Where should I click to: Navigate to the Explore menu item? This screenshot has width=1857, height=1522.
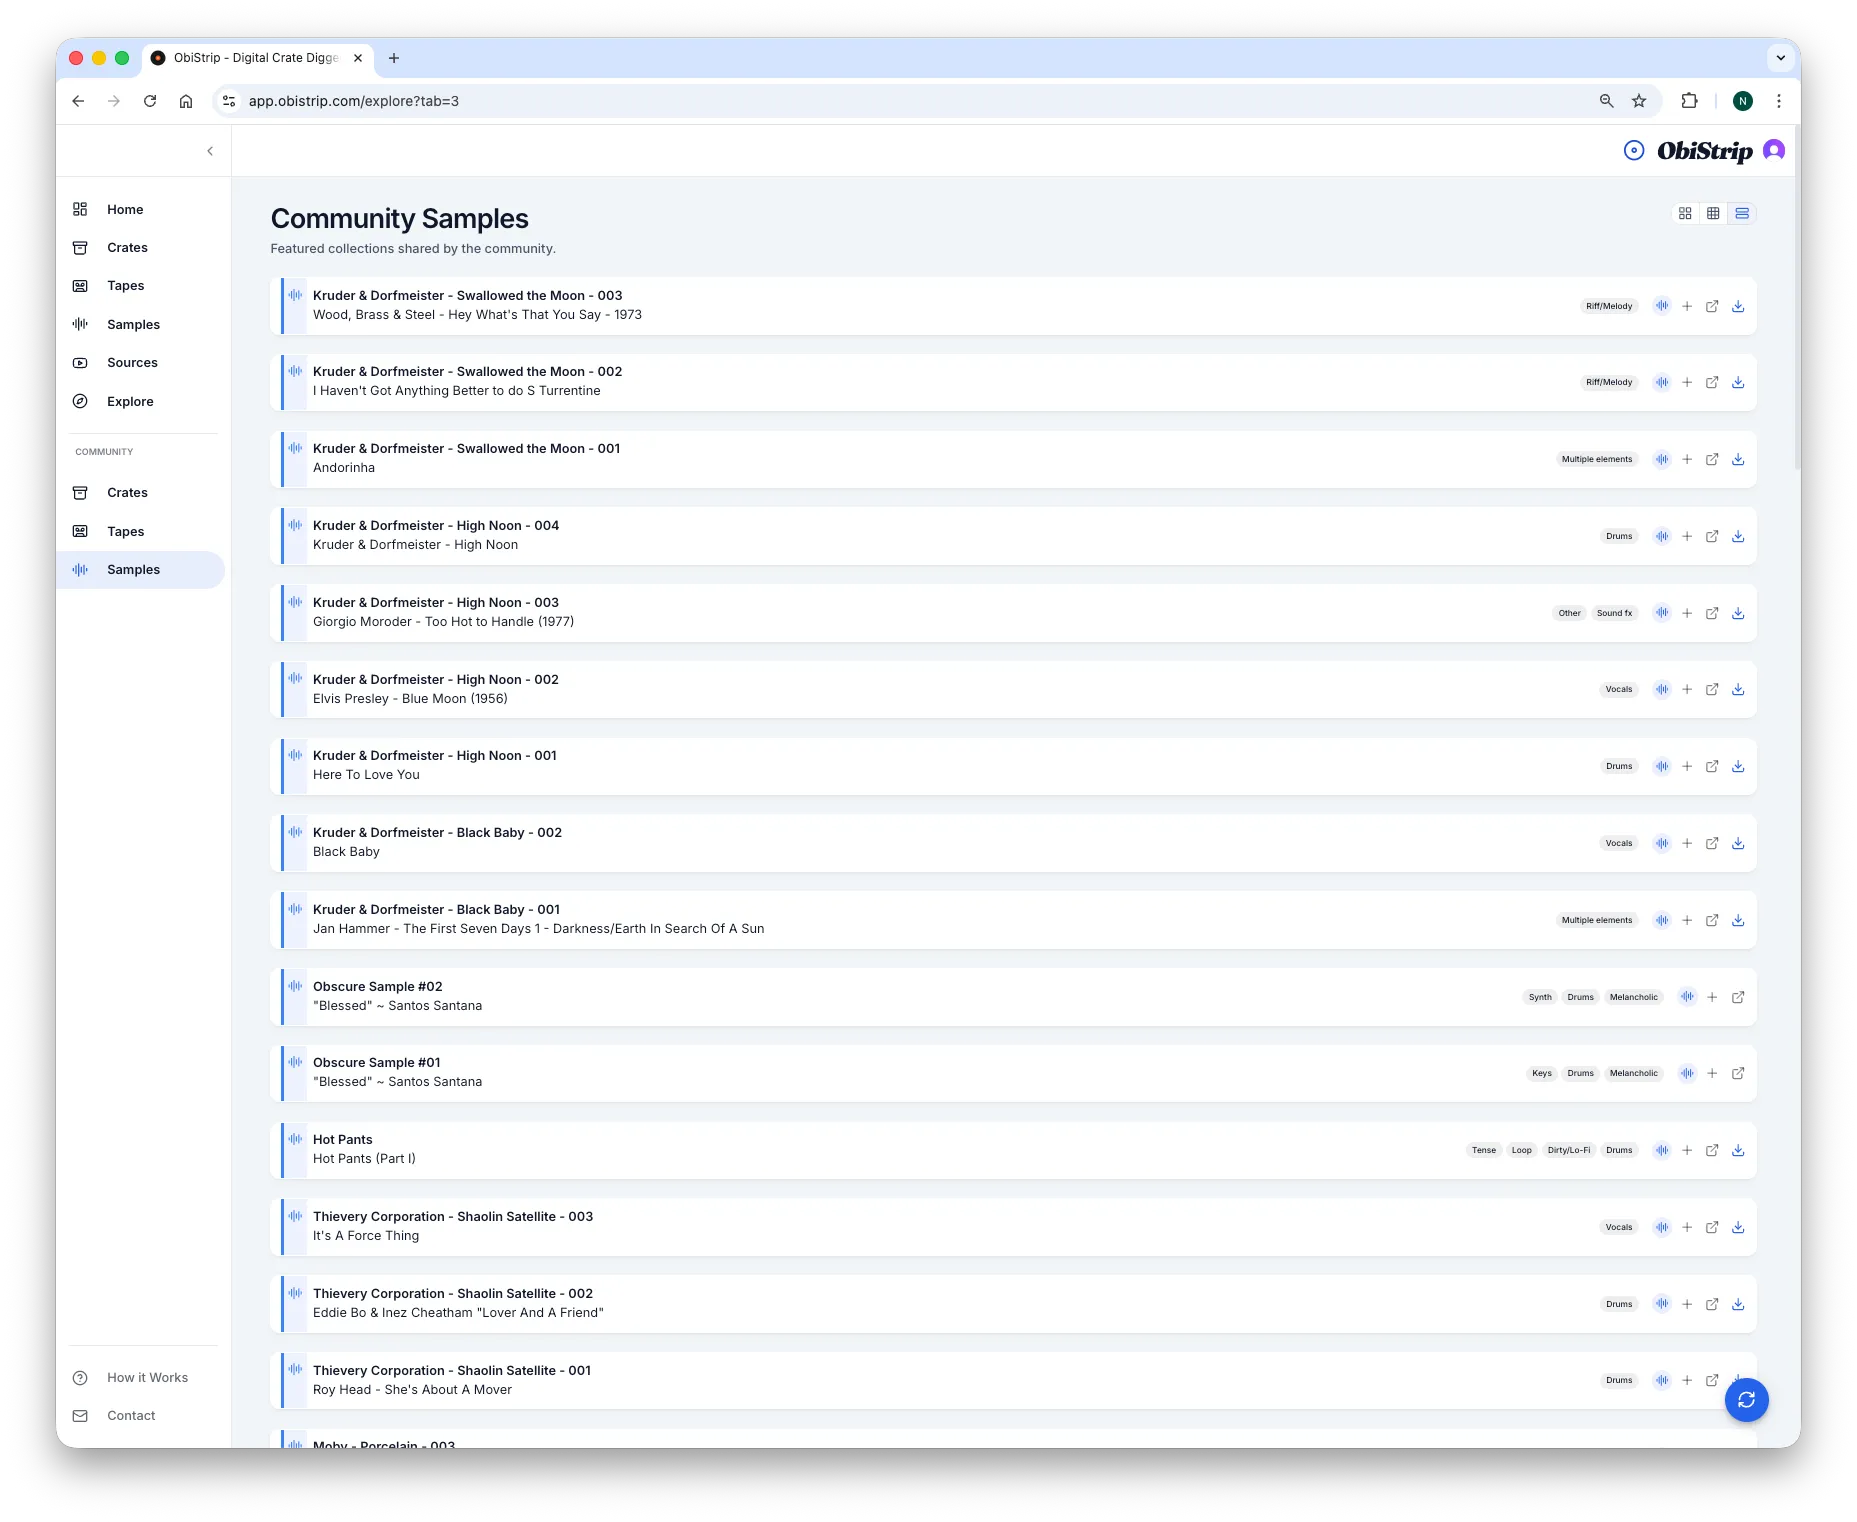point(130,401)
